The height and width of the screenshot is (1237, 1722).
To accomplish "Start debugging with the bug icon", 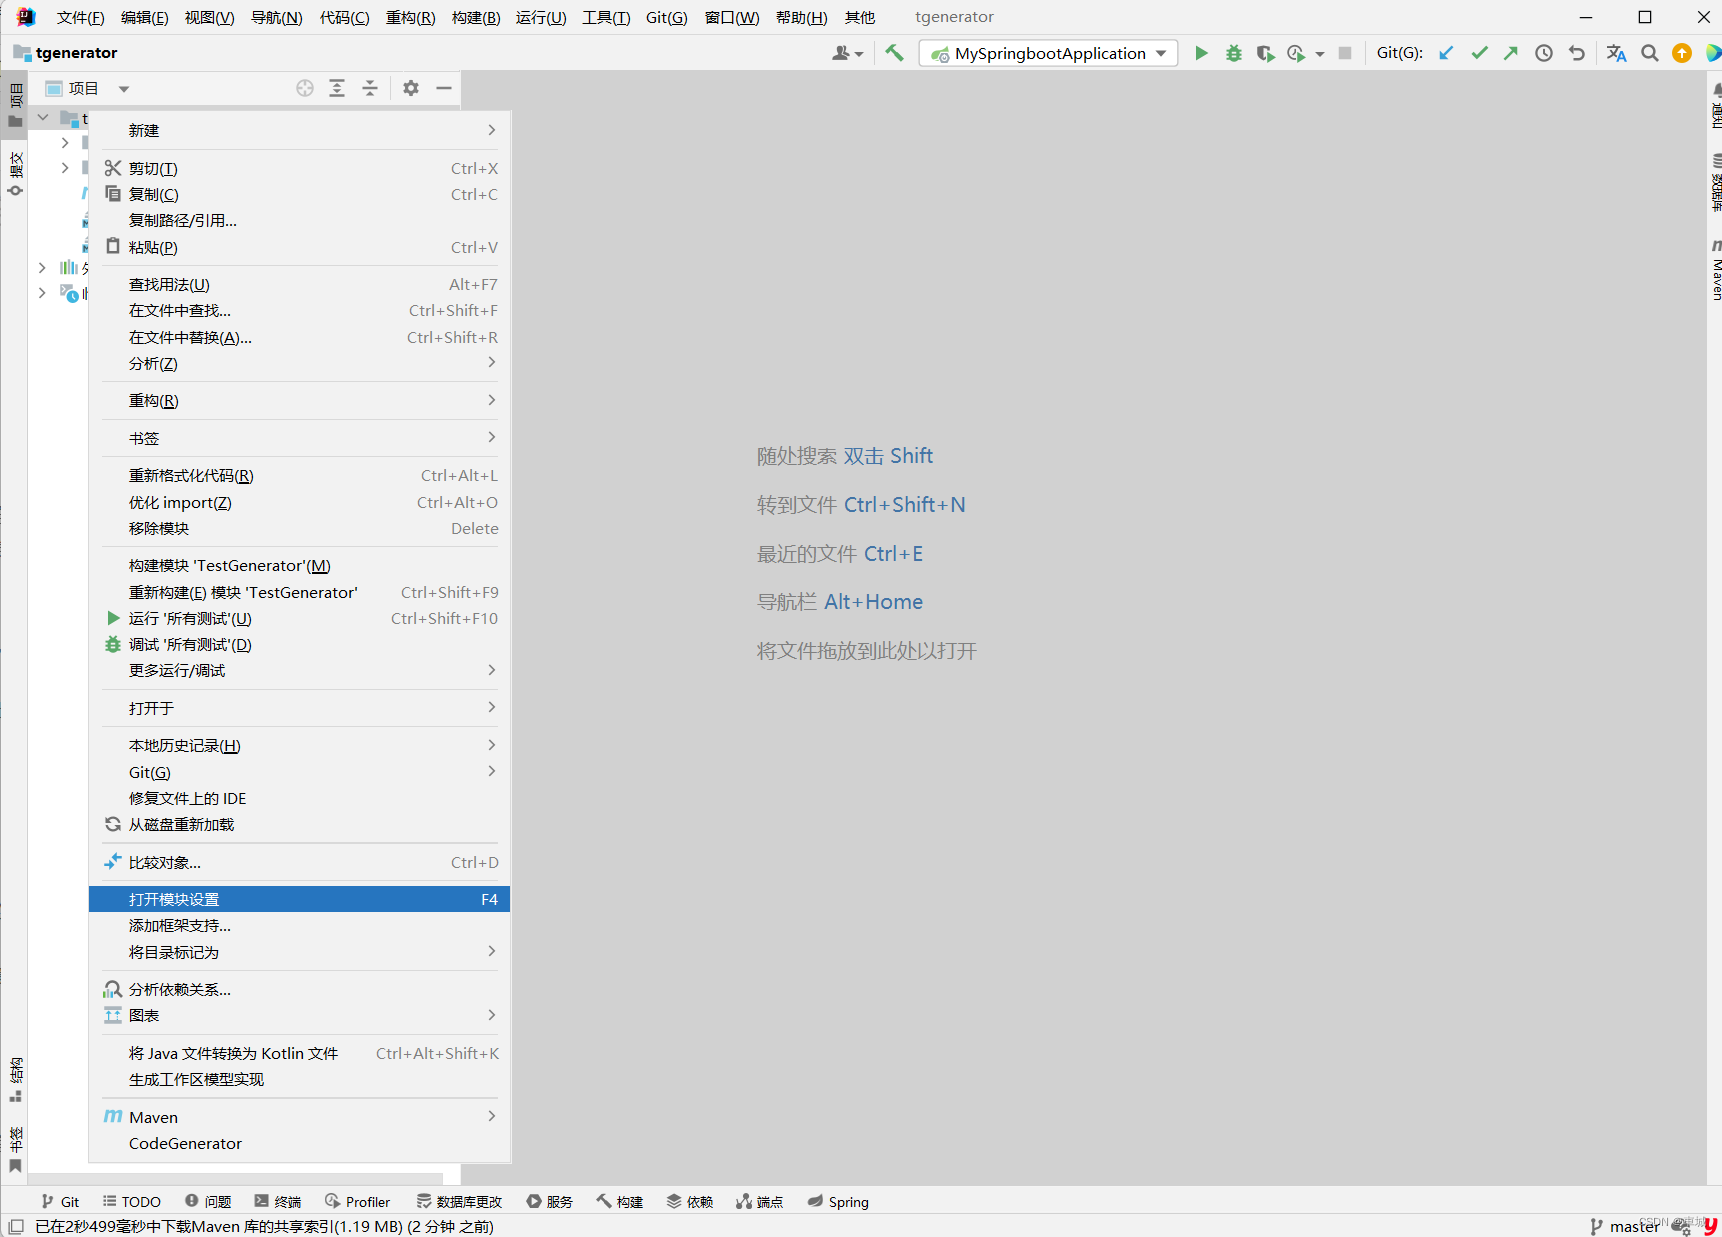I will [1234, 53].
